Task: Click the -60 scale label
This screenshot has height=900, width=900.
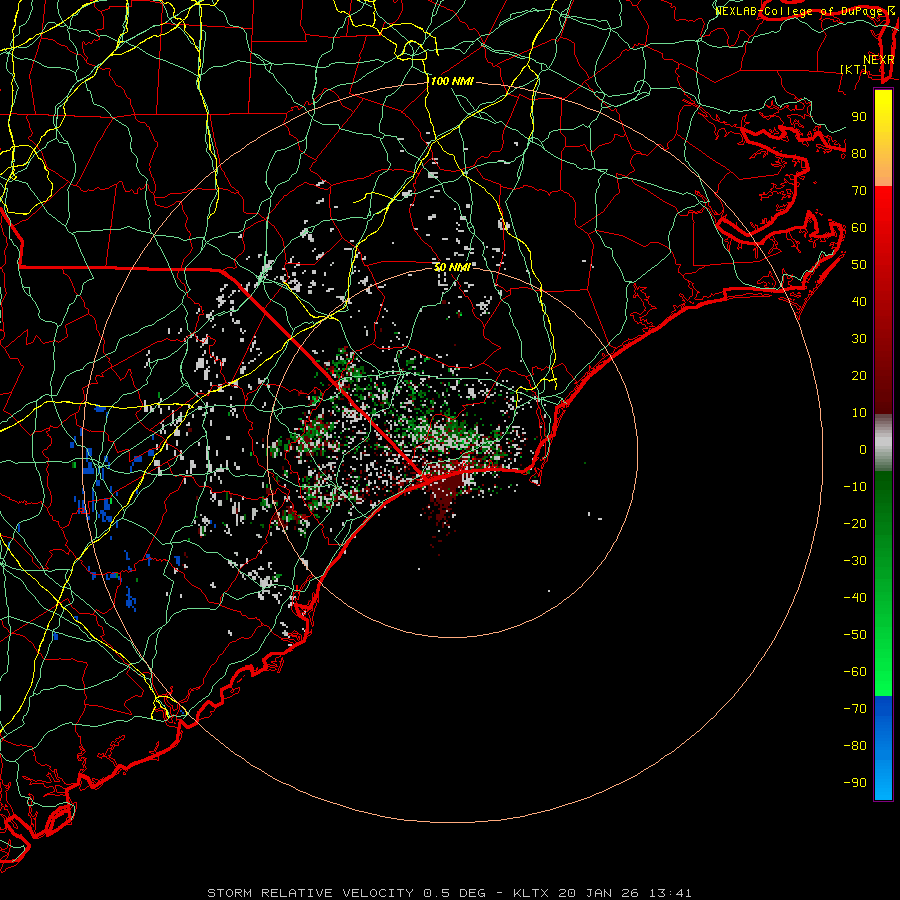Action: [855, 672]
